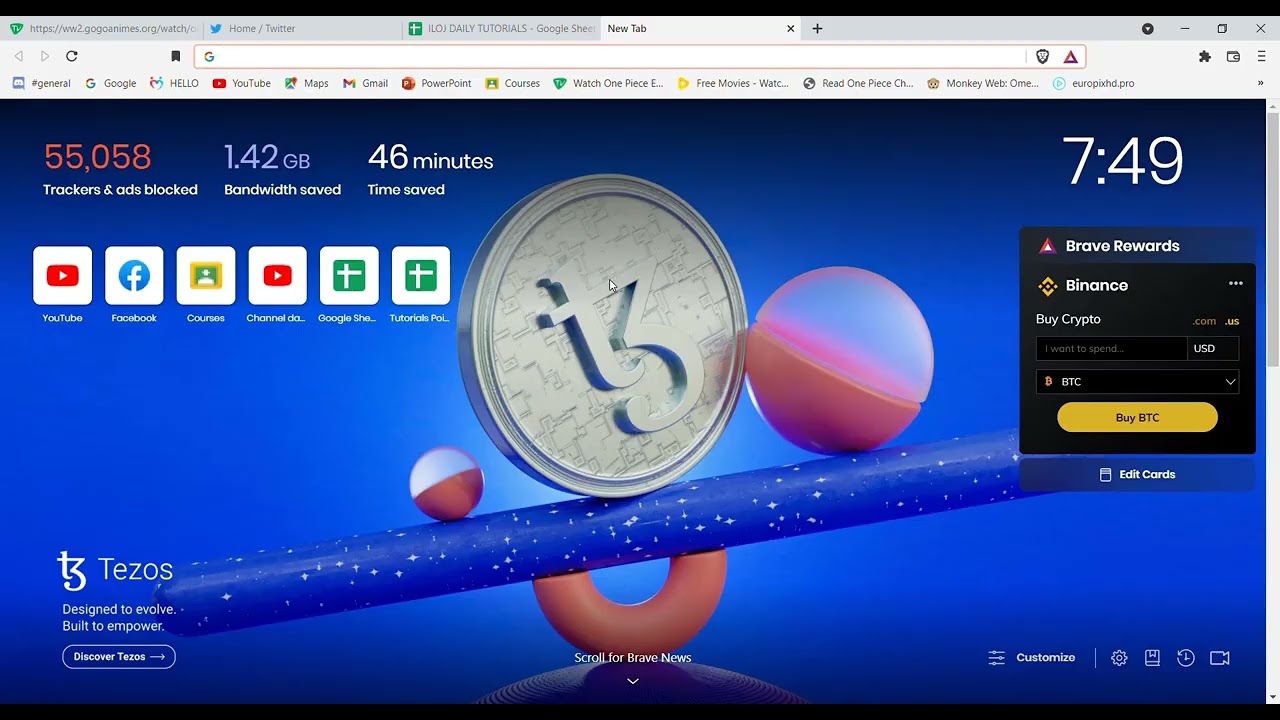The width and height of the screenshot is (1280, 720).
Task: Open the Courses bookmark in bookmarks bar
Action: [x=512, y=84]
